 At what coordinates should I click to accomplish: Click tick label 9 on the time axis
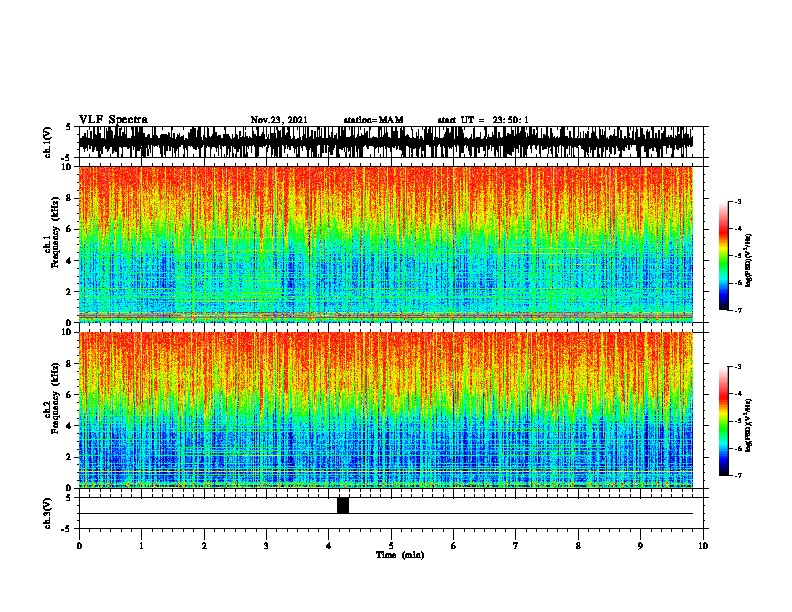[x=640, y=546]
